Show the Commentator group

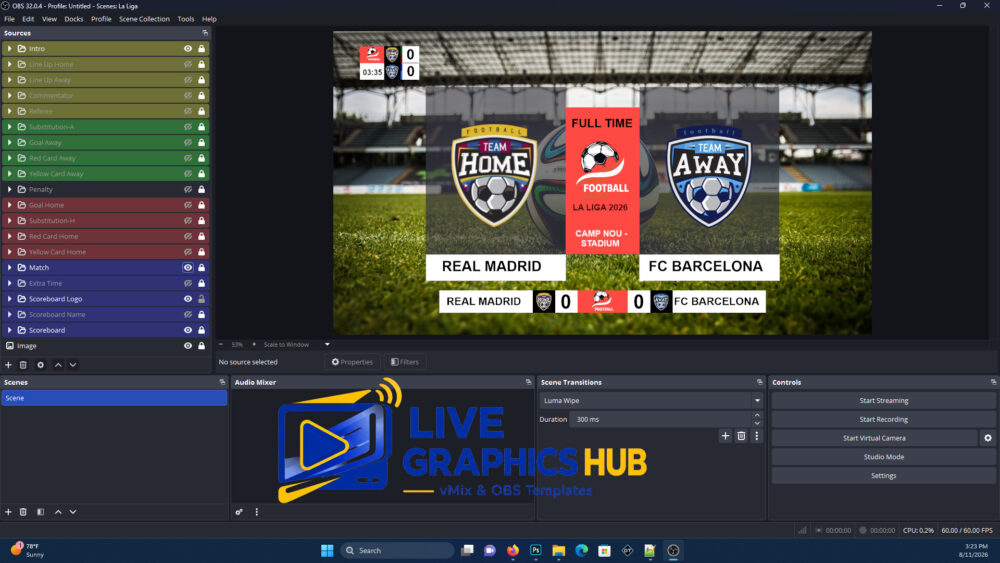click(188, 96)
